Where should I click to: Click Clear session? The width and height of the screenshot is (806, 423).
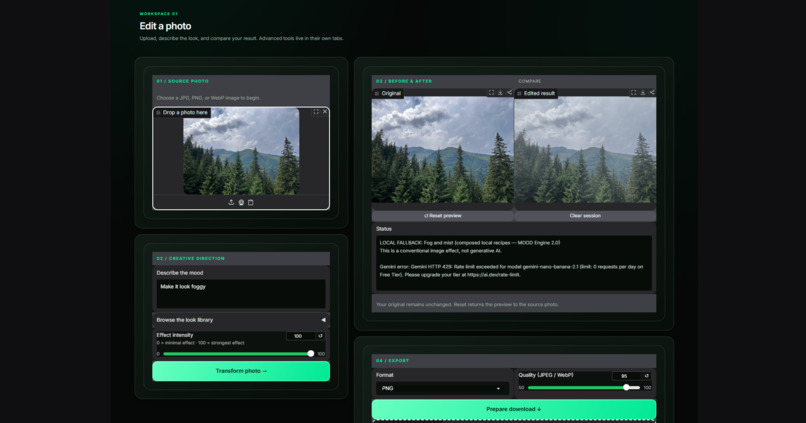point(585,216)
